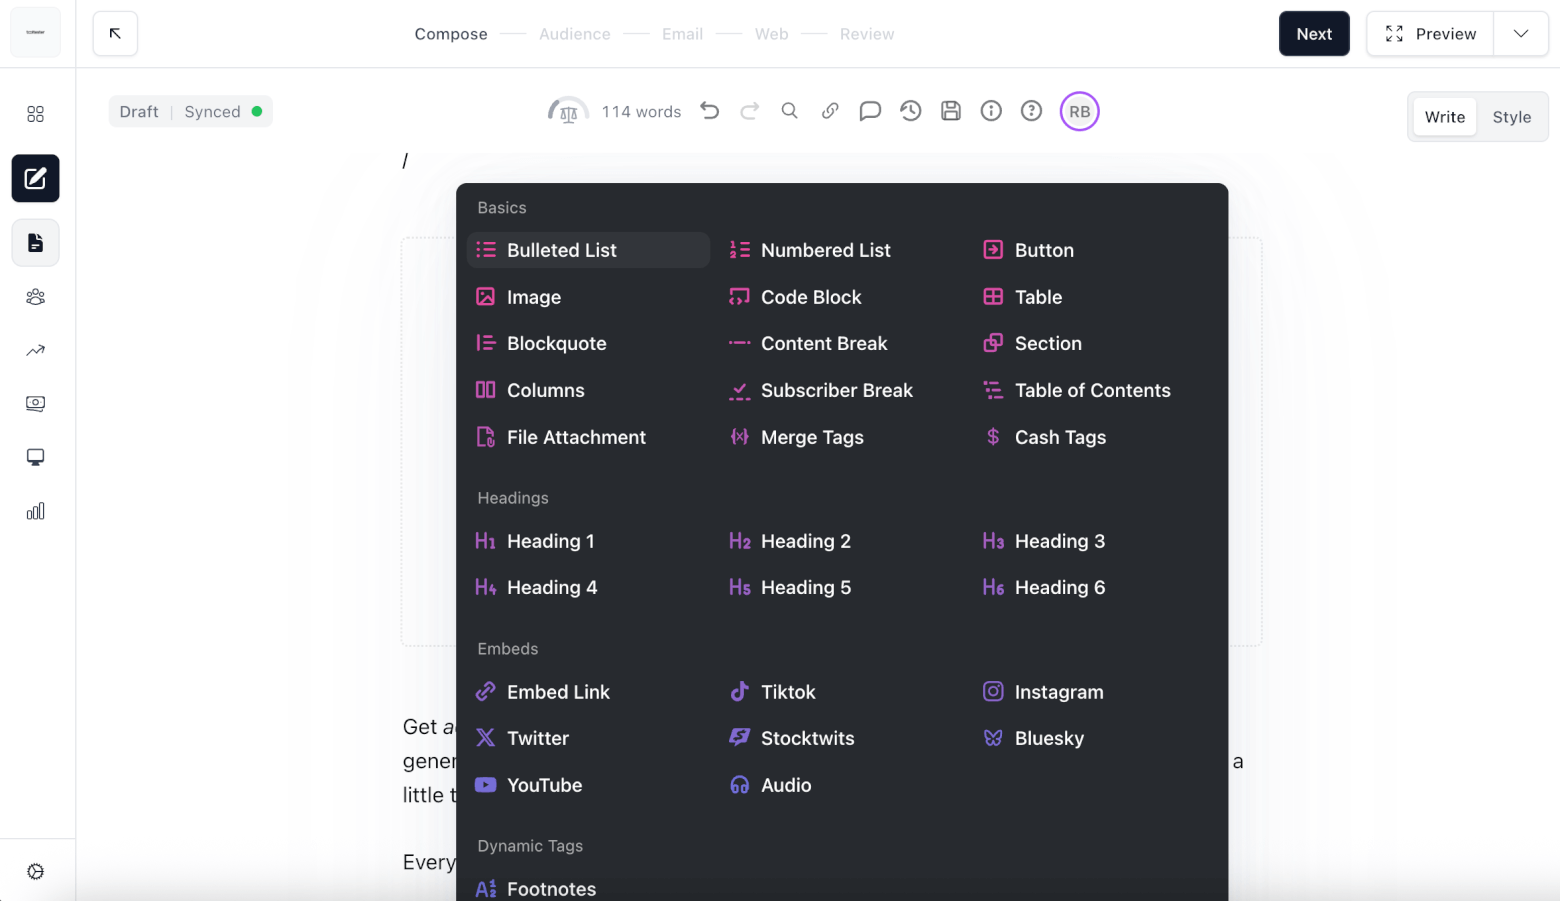The height and width of the screenshot is (901, 1560).
Task: Switch to Style mode
Action: coord(1511,116)
